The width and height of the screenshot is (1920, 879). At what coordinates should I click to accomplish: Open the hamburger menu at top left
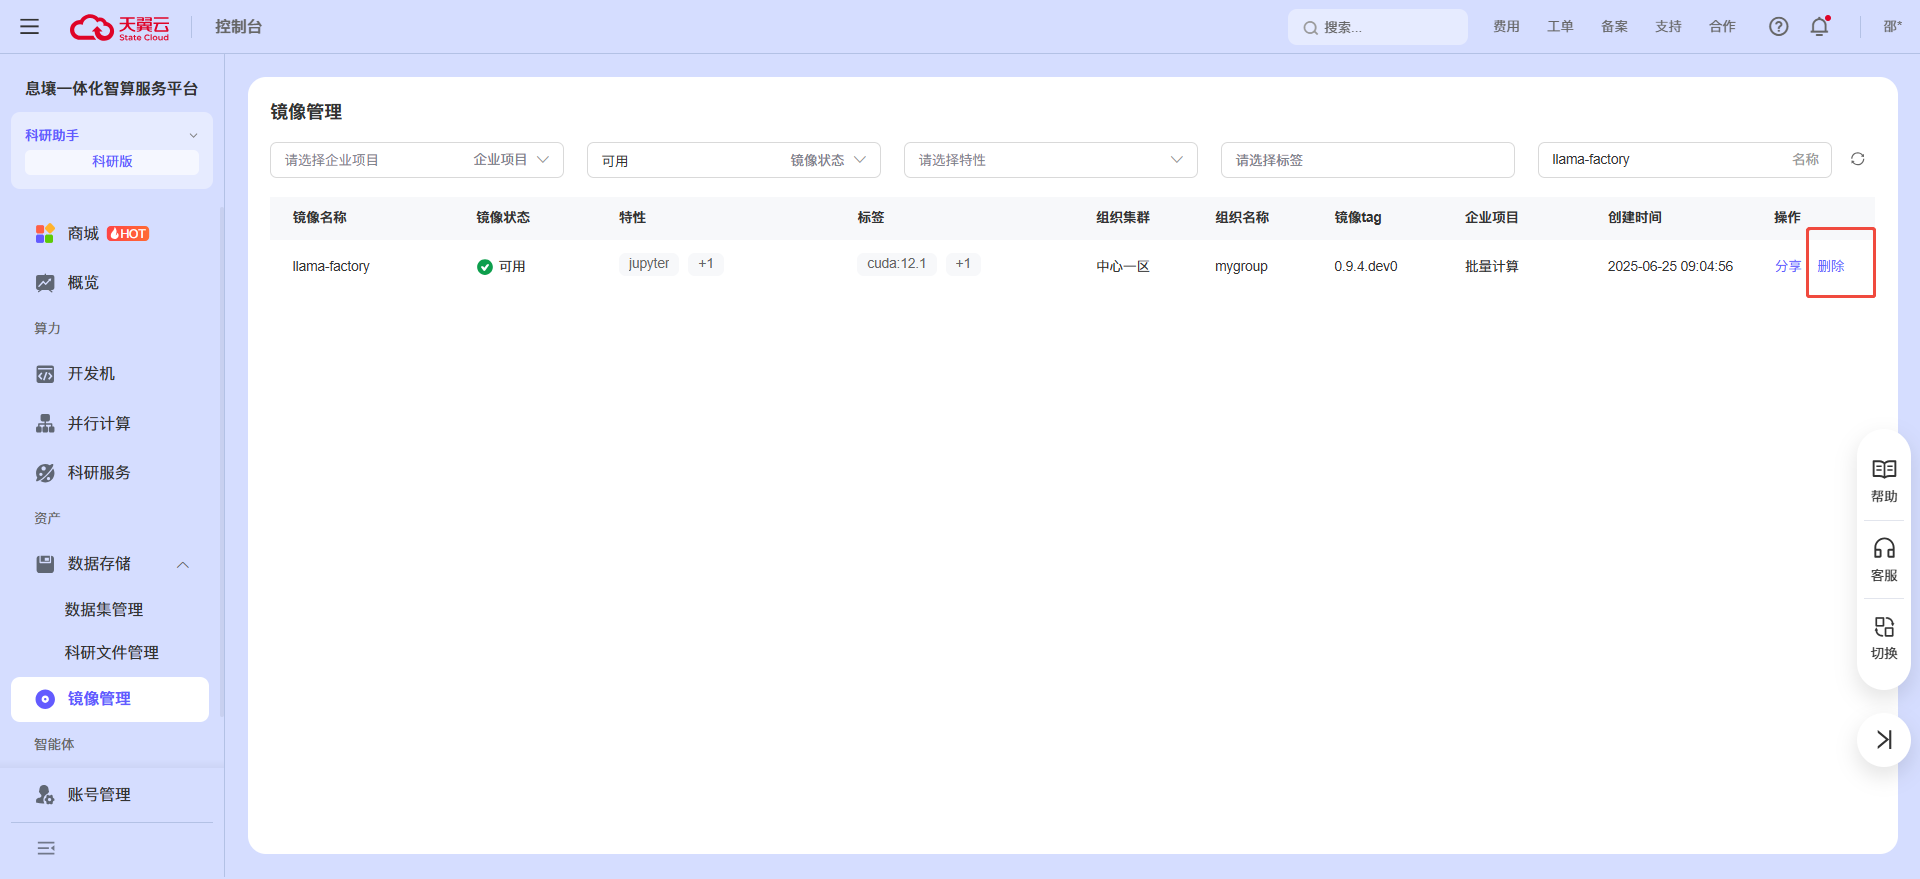pyautogui.click(x=30, y=27)
